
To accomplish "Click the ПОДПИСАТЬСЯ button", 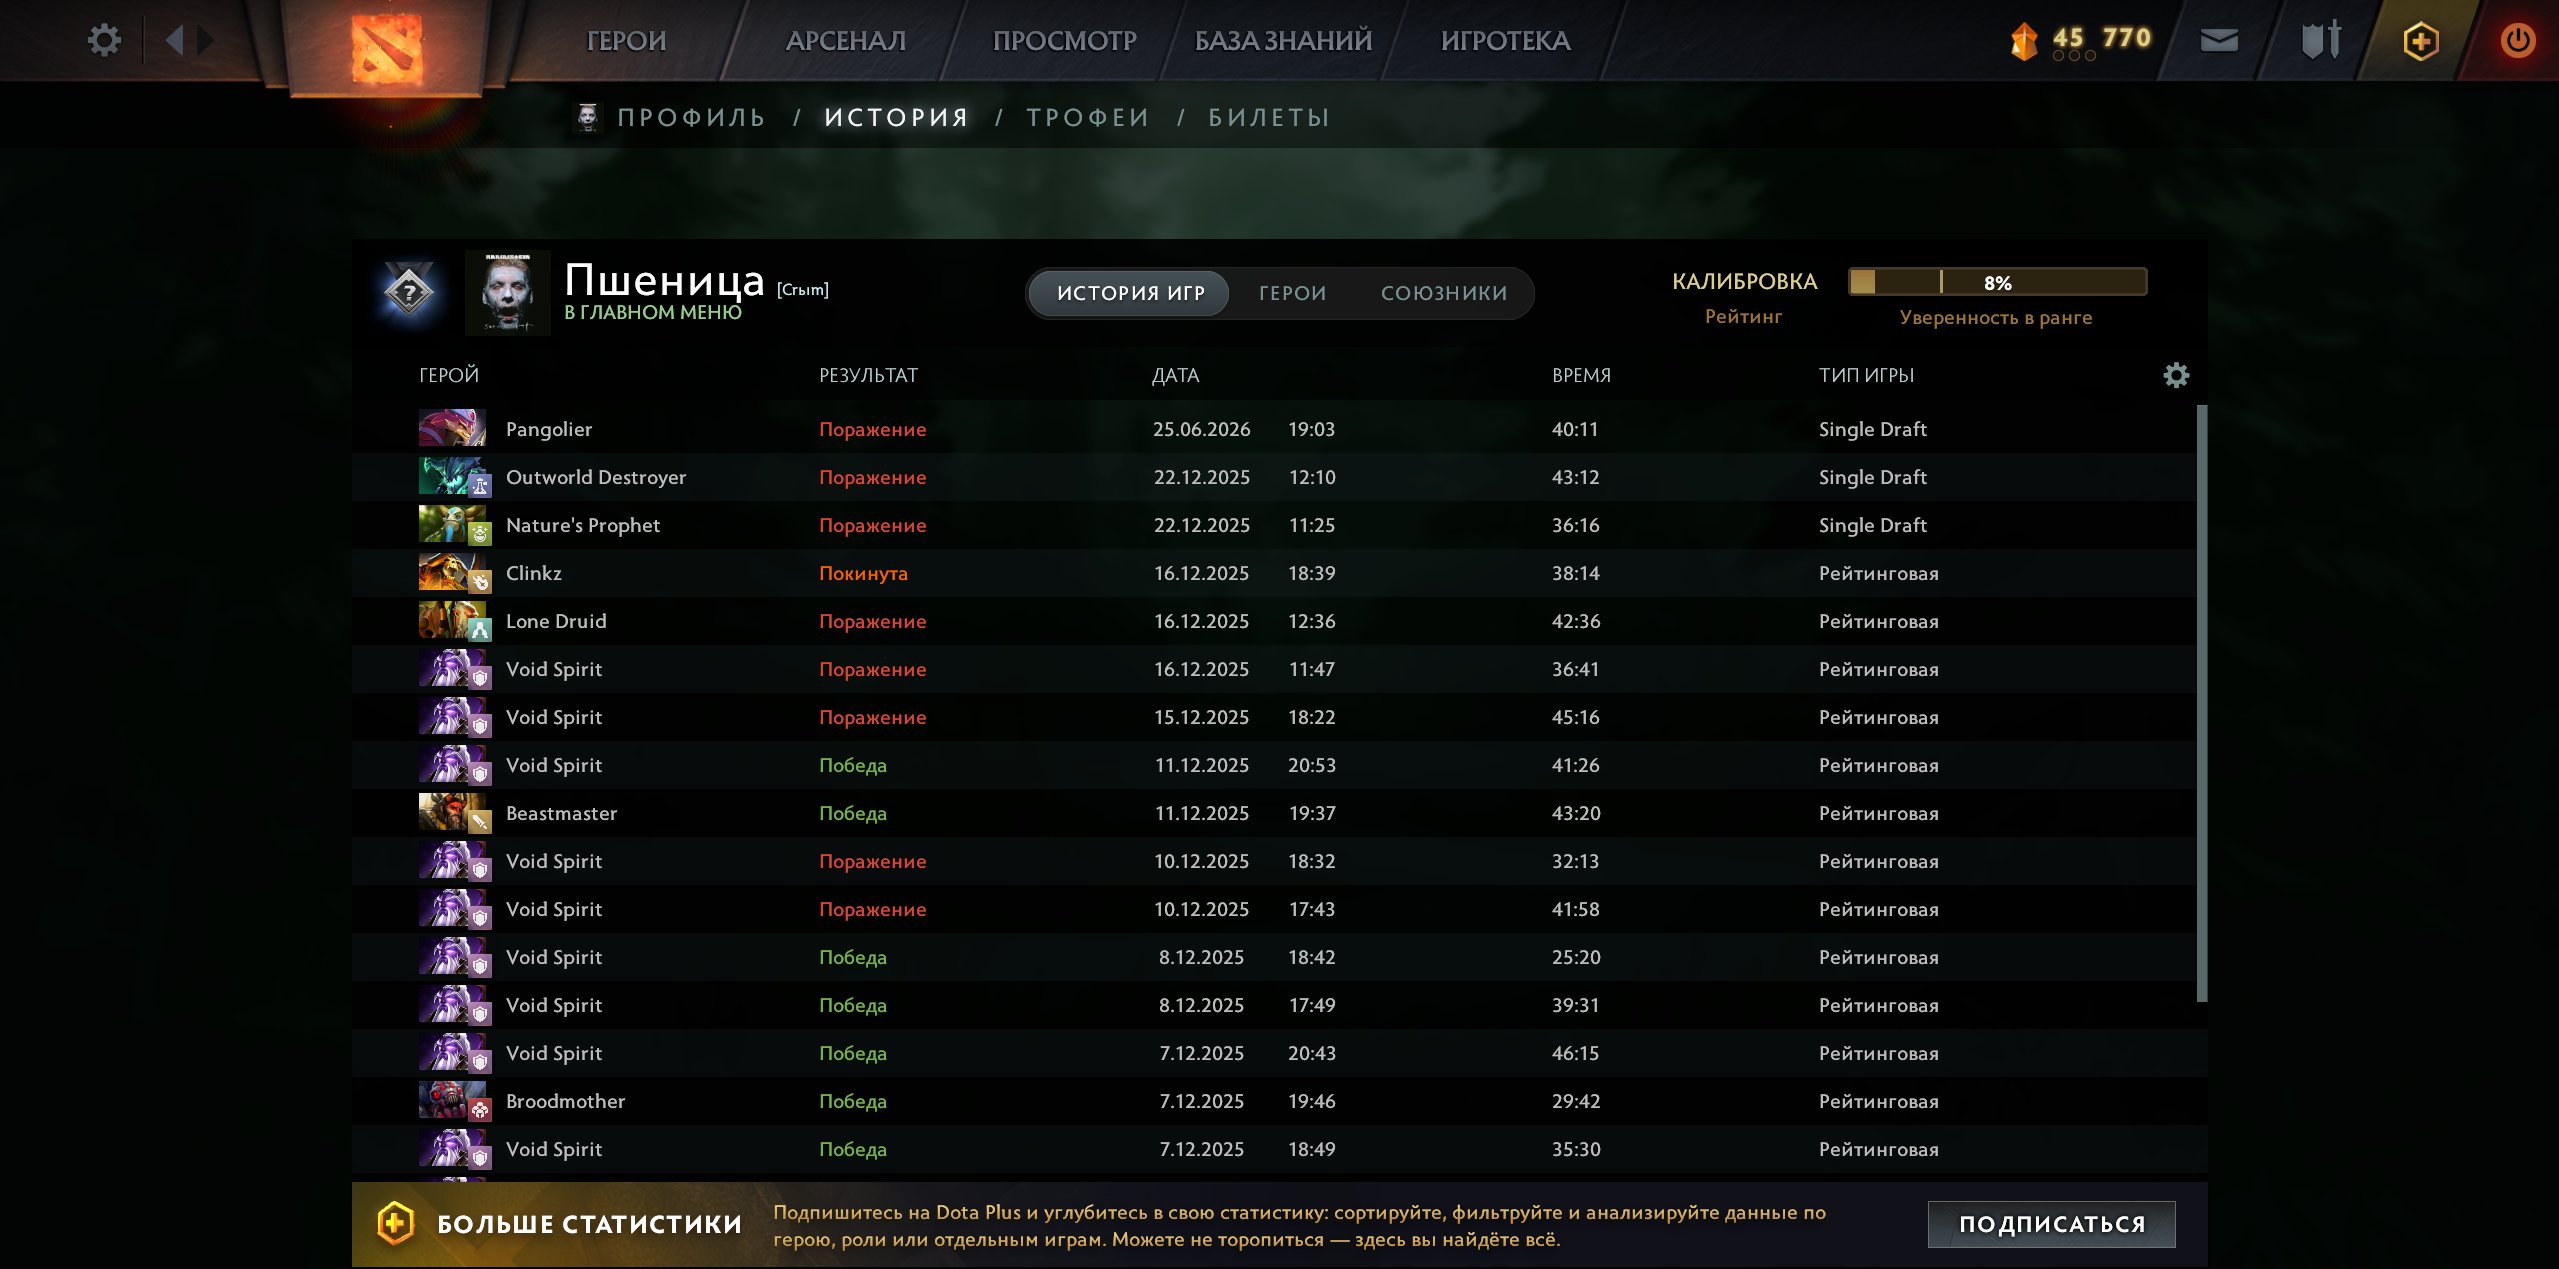I will point(2051,1224).
